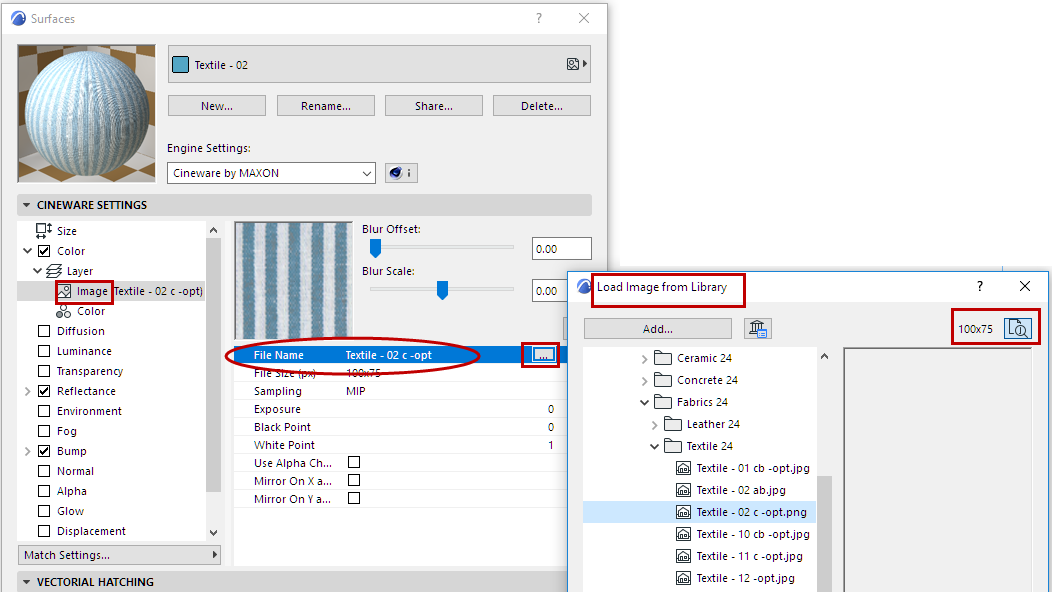Image resolution: width=1052 pixels, height=592 pixels.
Task: Enable the Environment channel checkbox
Action: point(44,411)
